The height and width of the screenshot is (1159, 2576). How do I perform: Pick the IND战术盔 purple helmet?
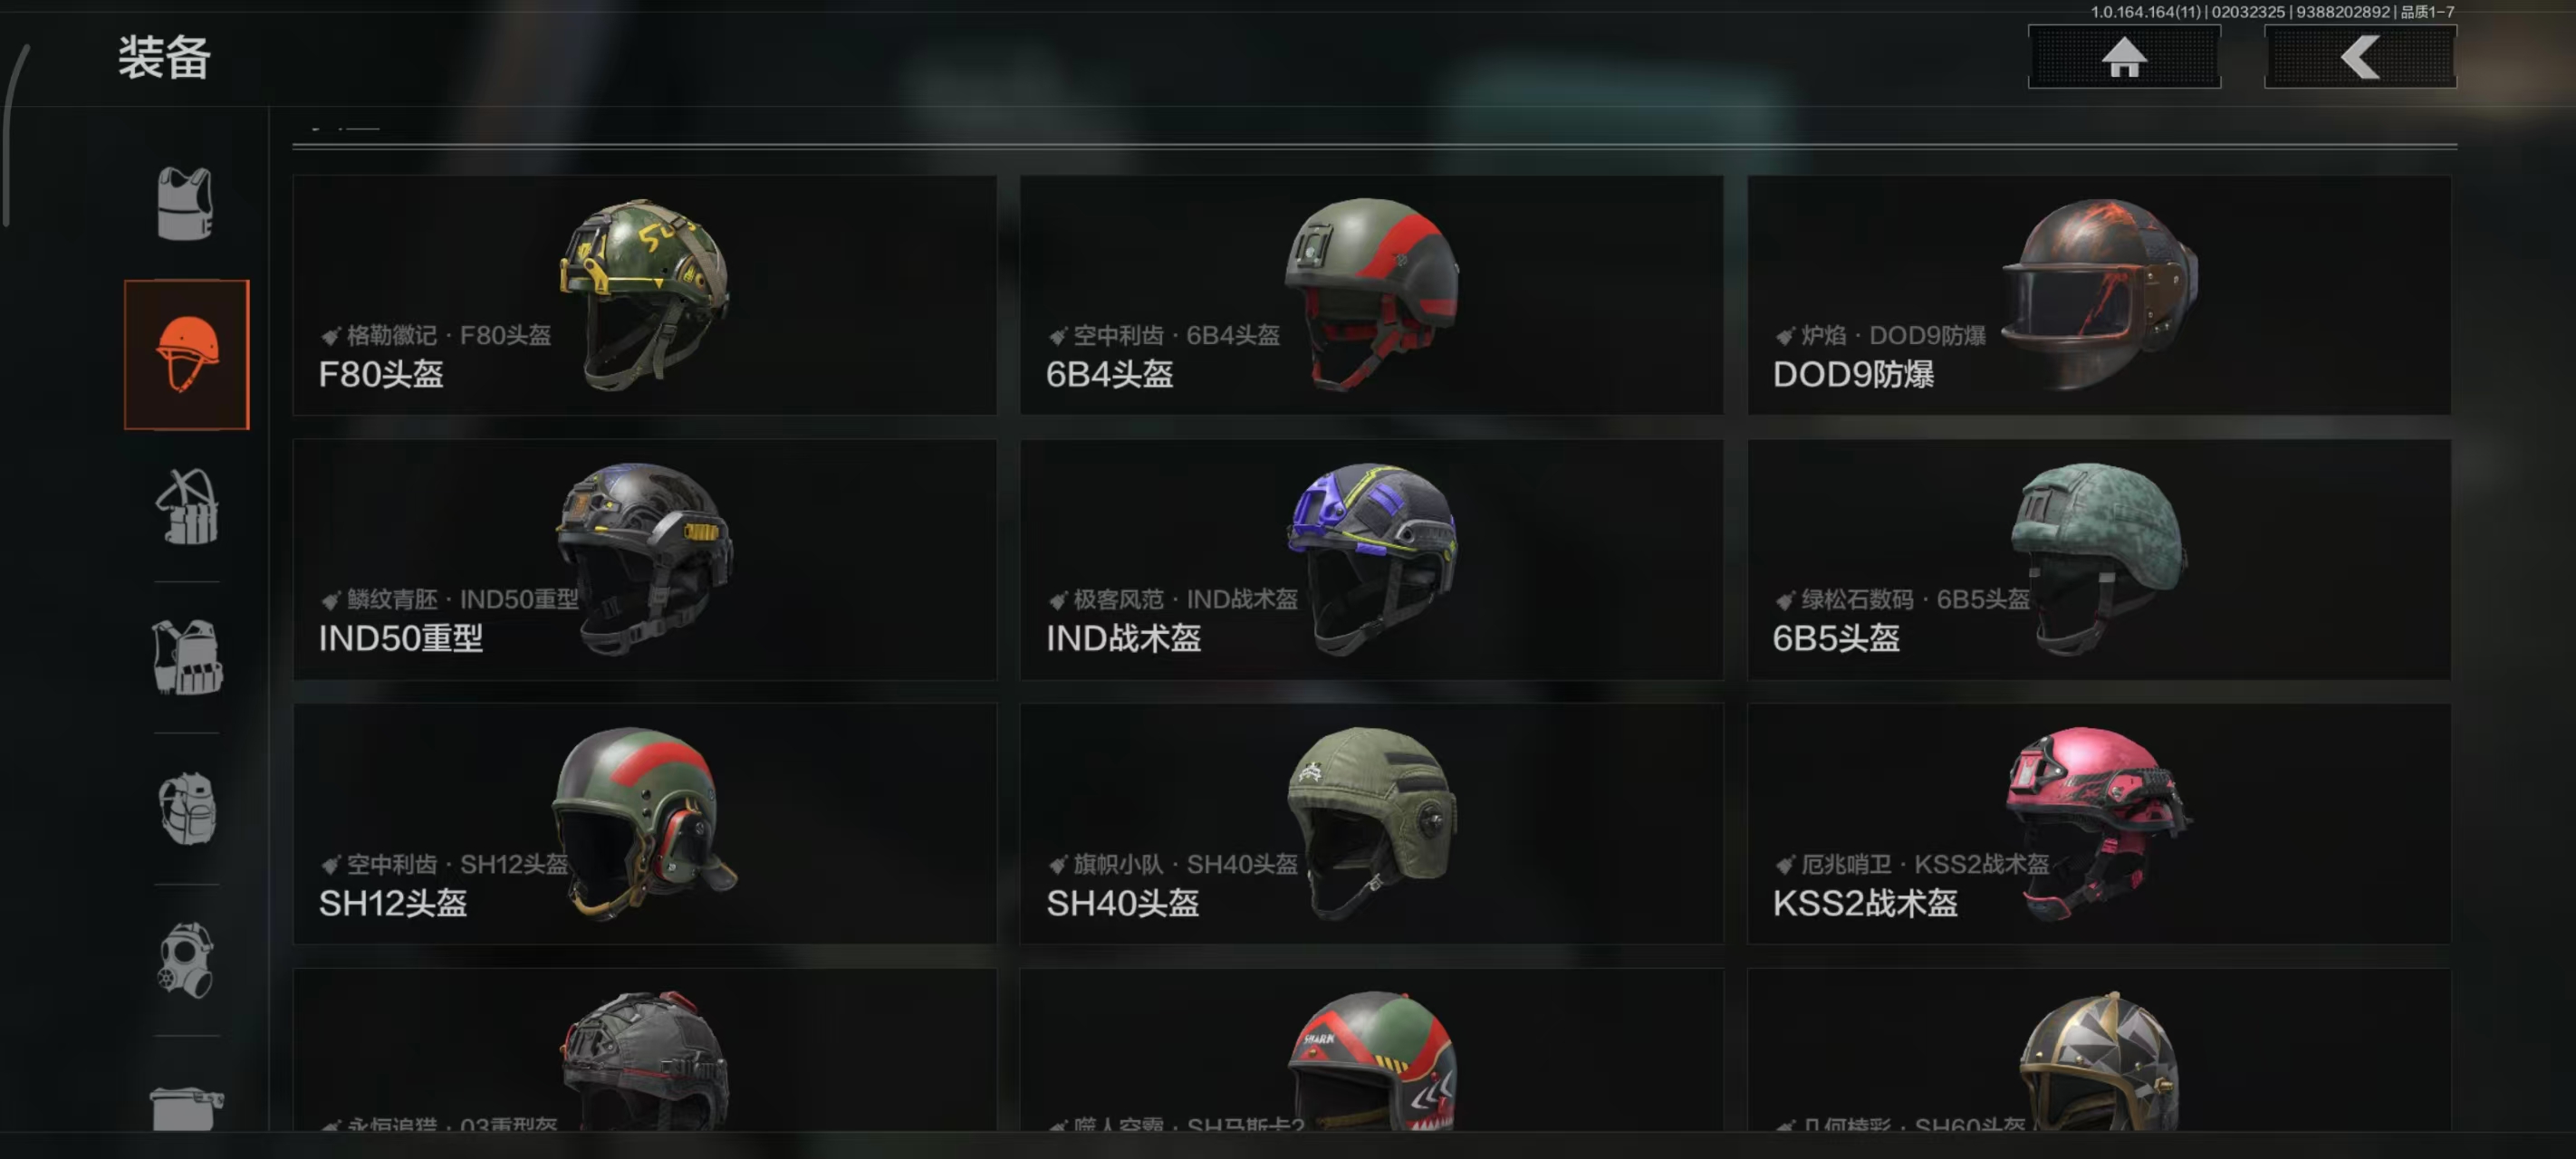coord(1372,560)
